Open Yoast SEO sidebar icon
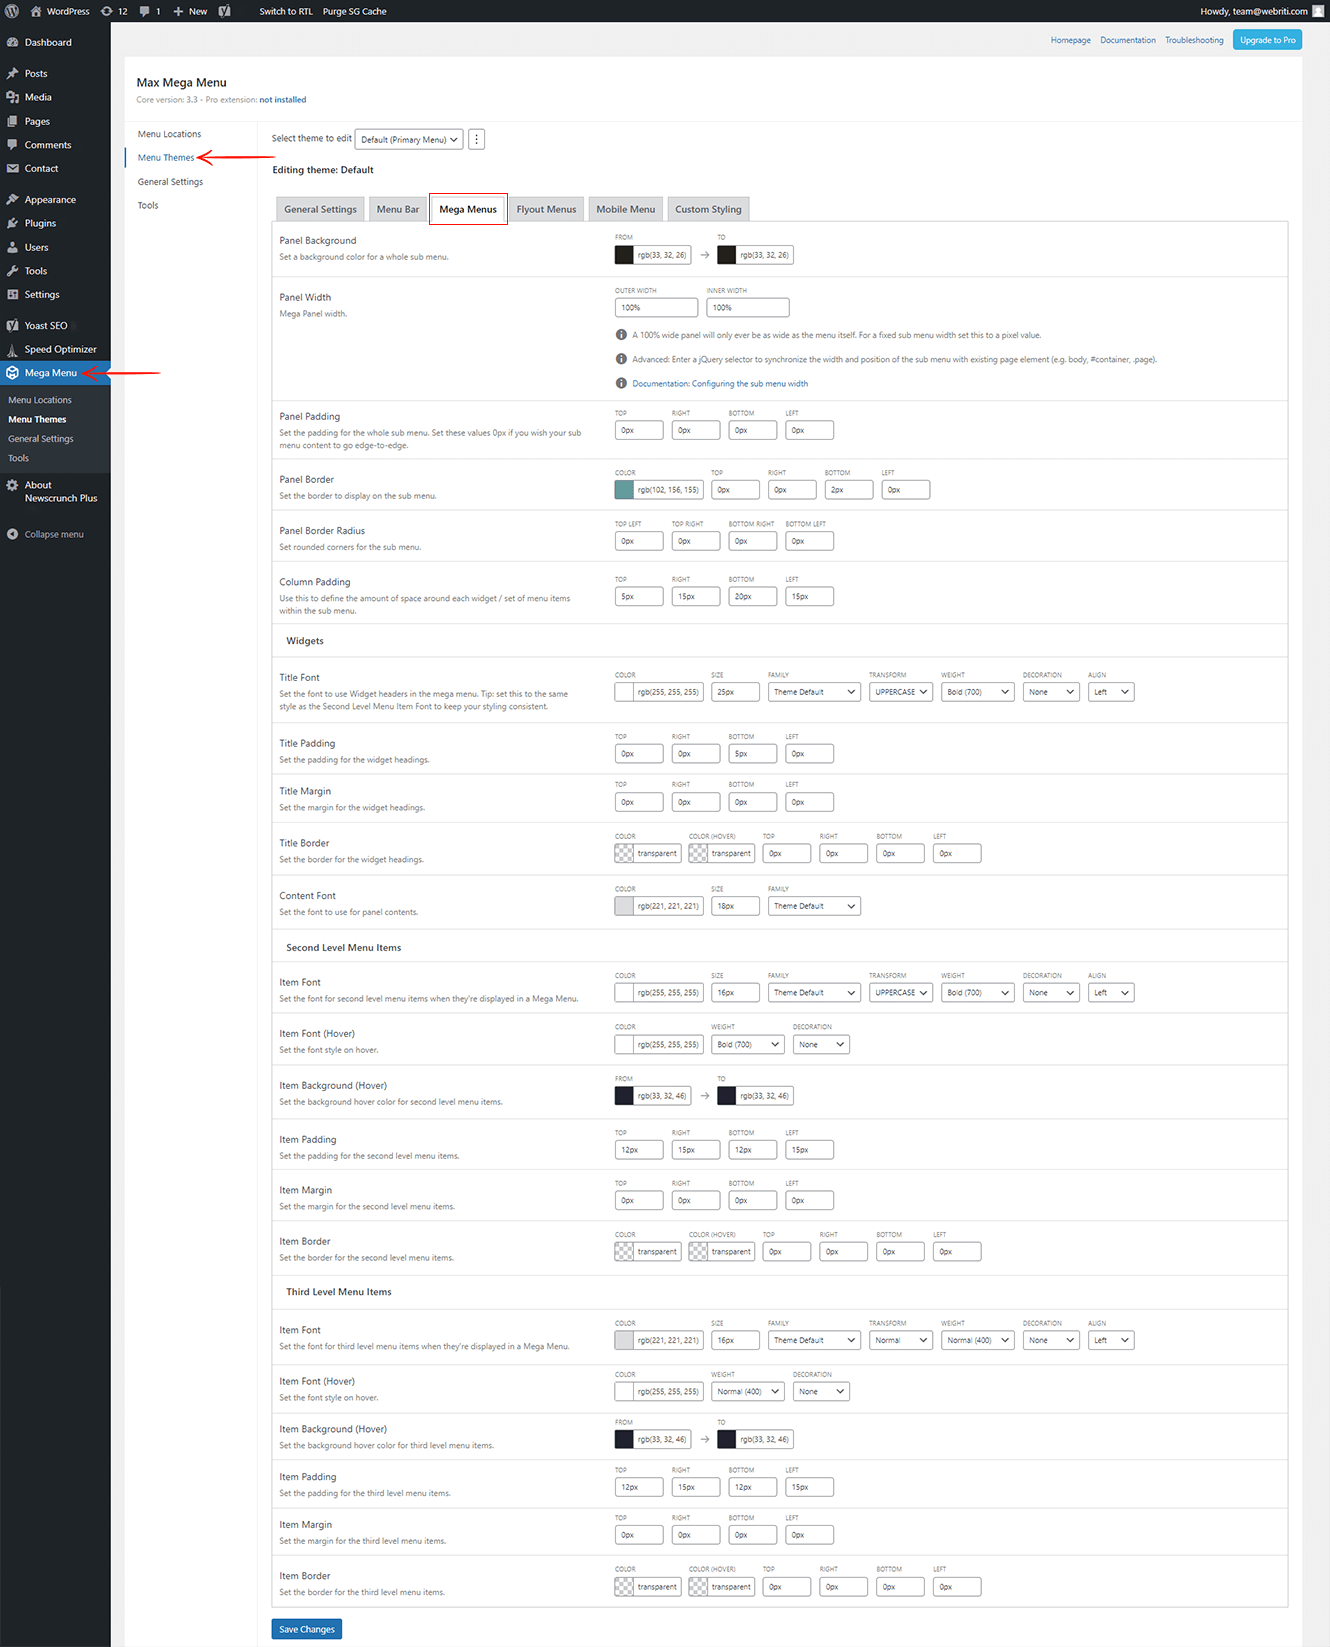 (12, 325)
